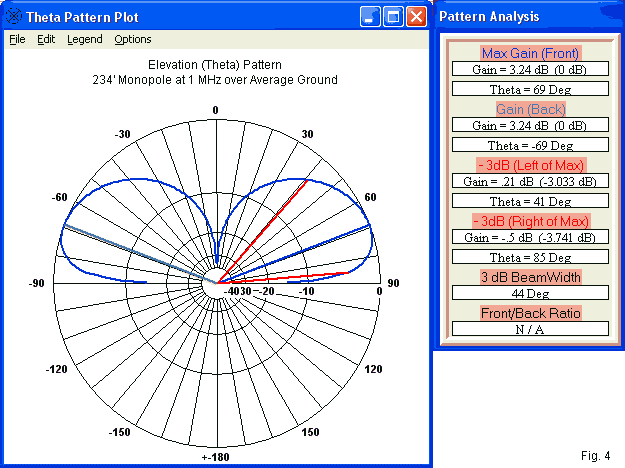Screen dimensions: 625x468
Task: Click the Theta = 69 Deg field
Action: [530, 88]
